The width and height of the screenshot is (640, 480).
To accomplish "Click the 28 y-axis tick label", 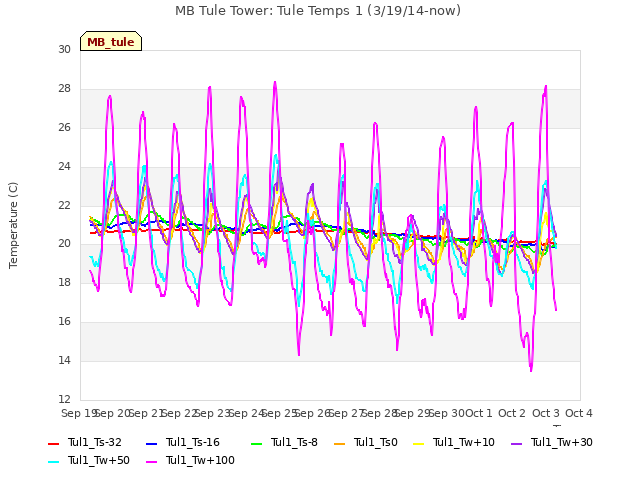I will (64, 89).
